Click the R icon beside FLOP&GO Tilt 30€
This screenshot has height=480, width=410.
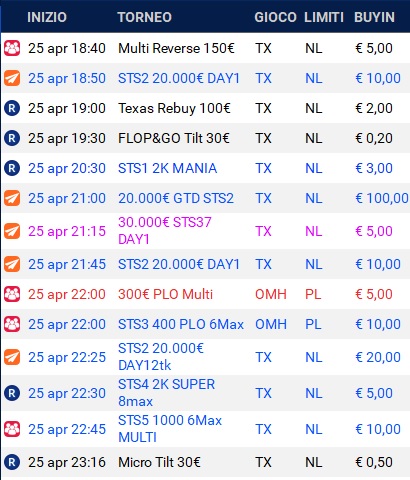tap(12, 138)
